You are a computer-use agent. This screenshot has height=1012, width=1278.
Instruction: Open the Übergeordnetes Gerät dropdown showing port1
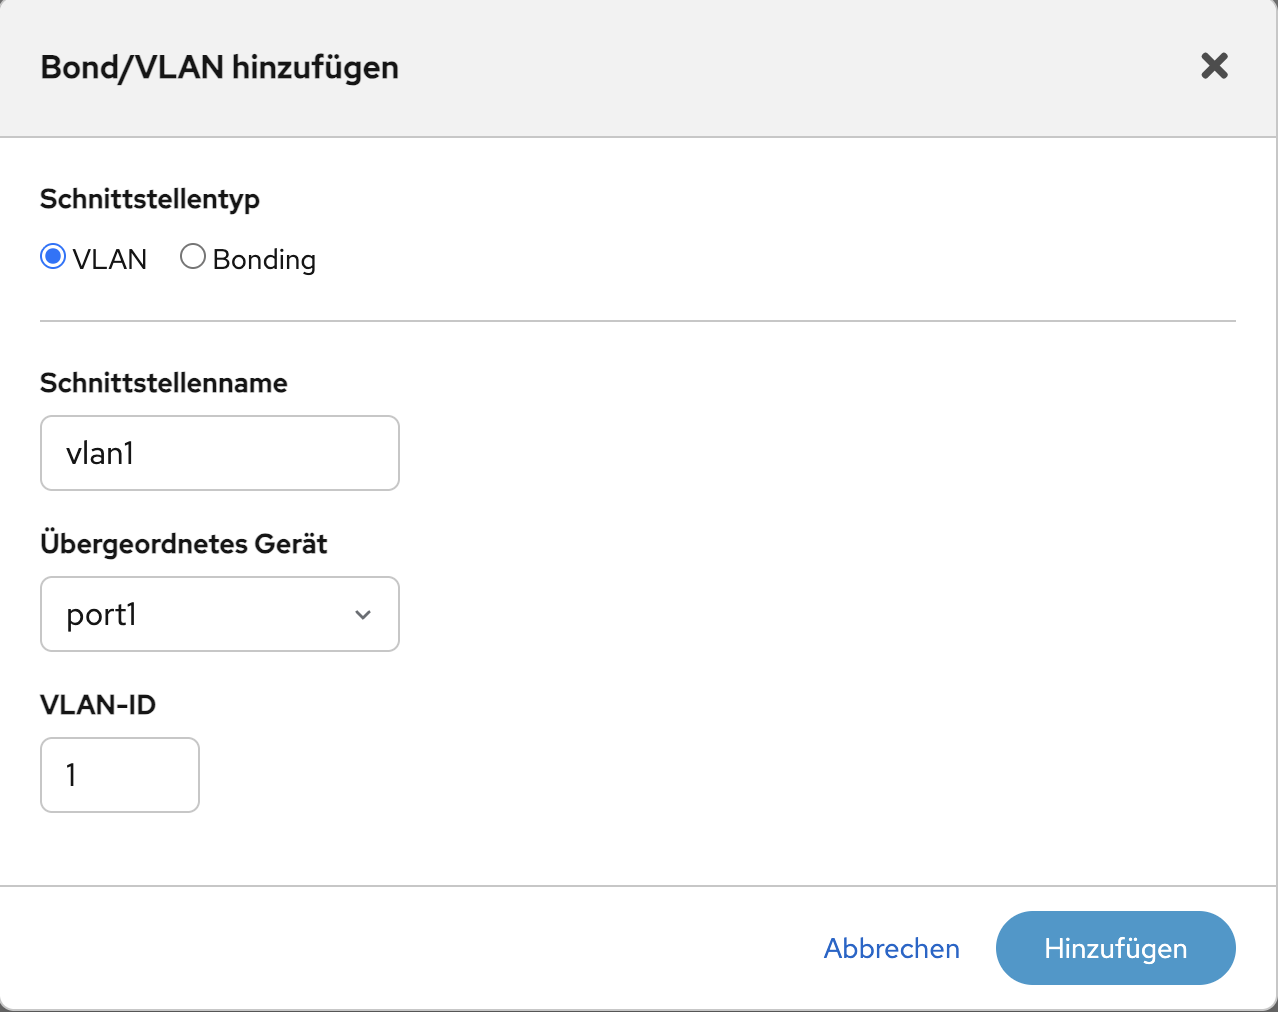click(x=220, y=614)
